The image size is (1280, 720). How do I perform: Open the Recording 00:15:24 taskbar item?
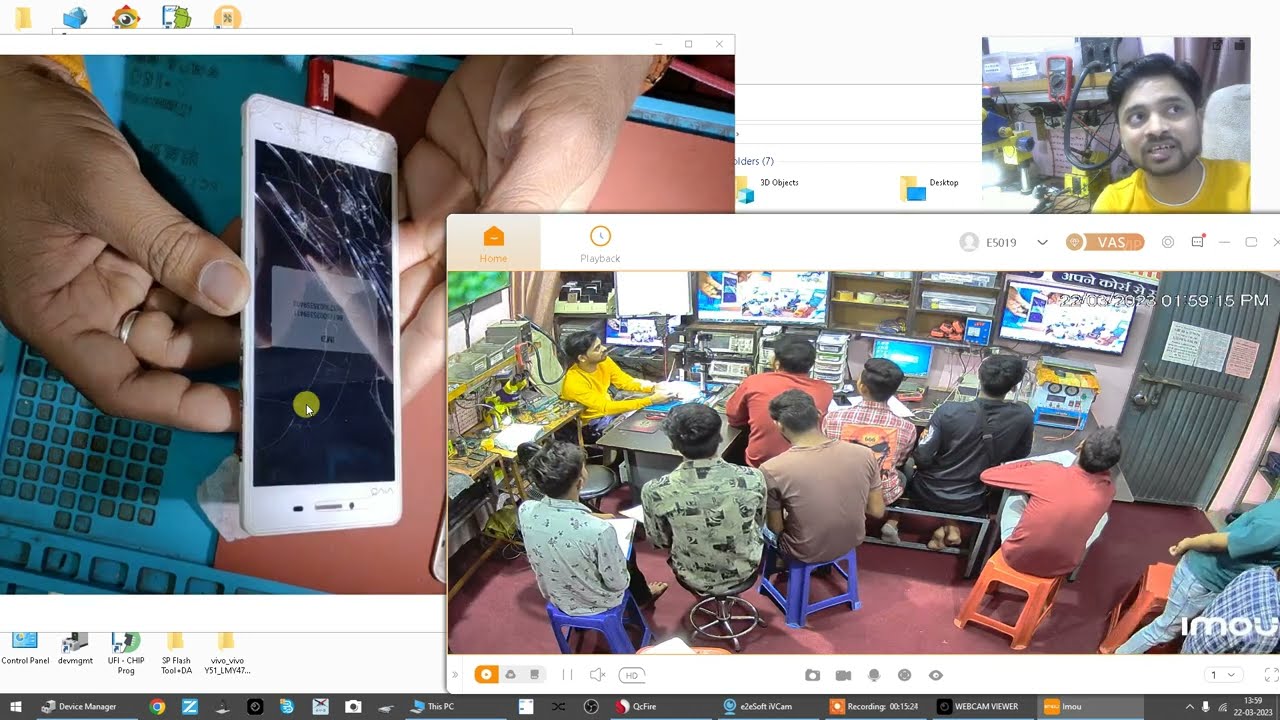pyautogui.click(x=875, y=706)
